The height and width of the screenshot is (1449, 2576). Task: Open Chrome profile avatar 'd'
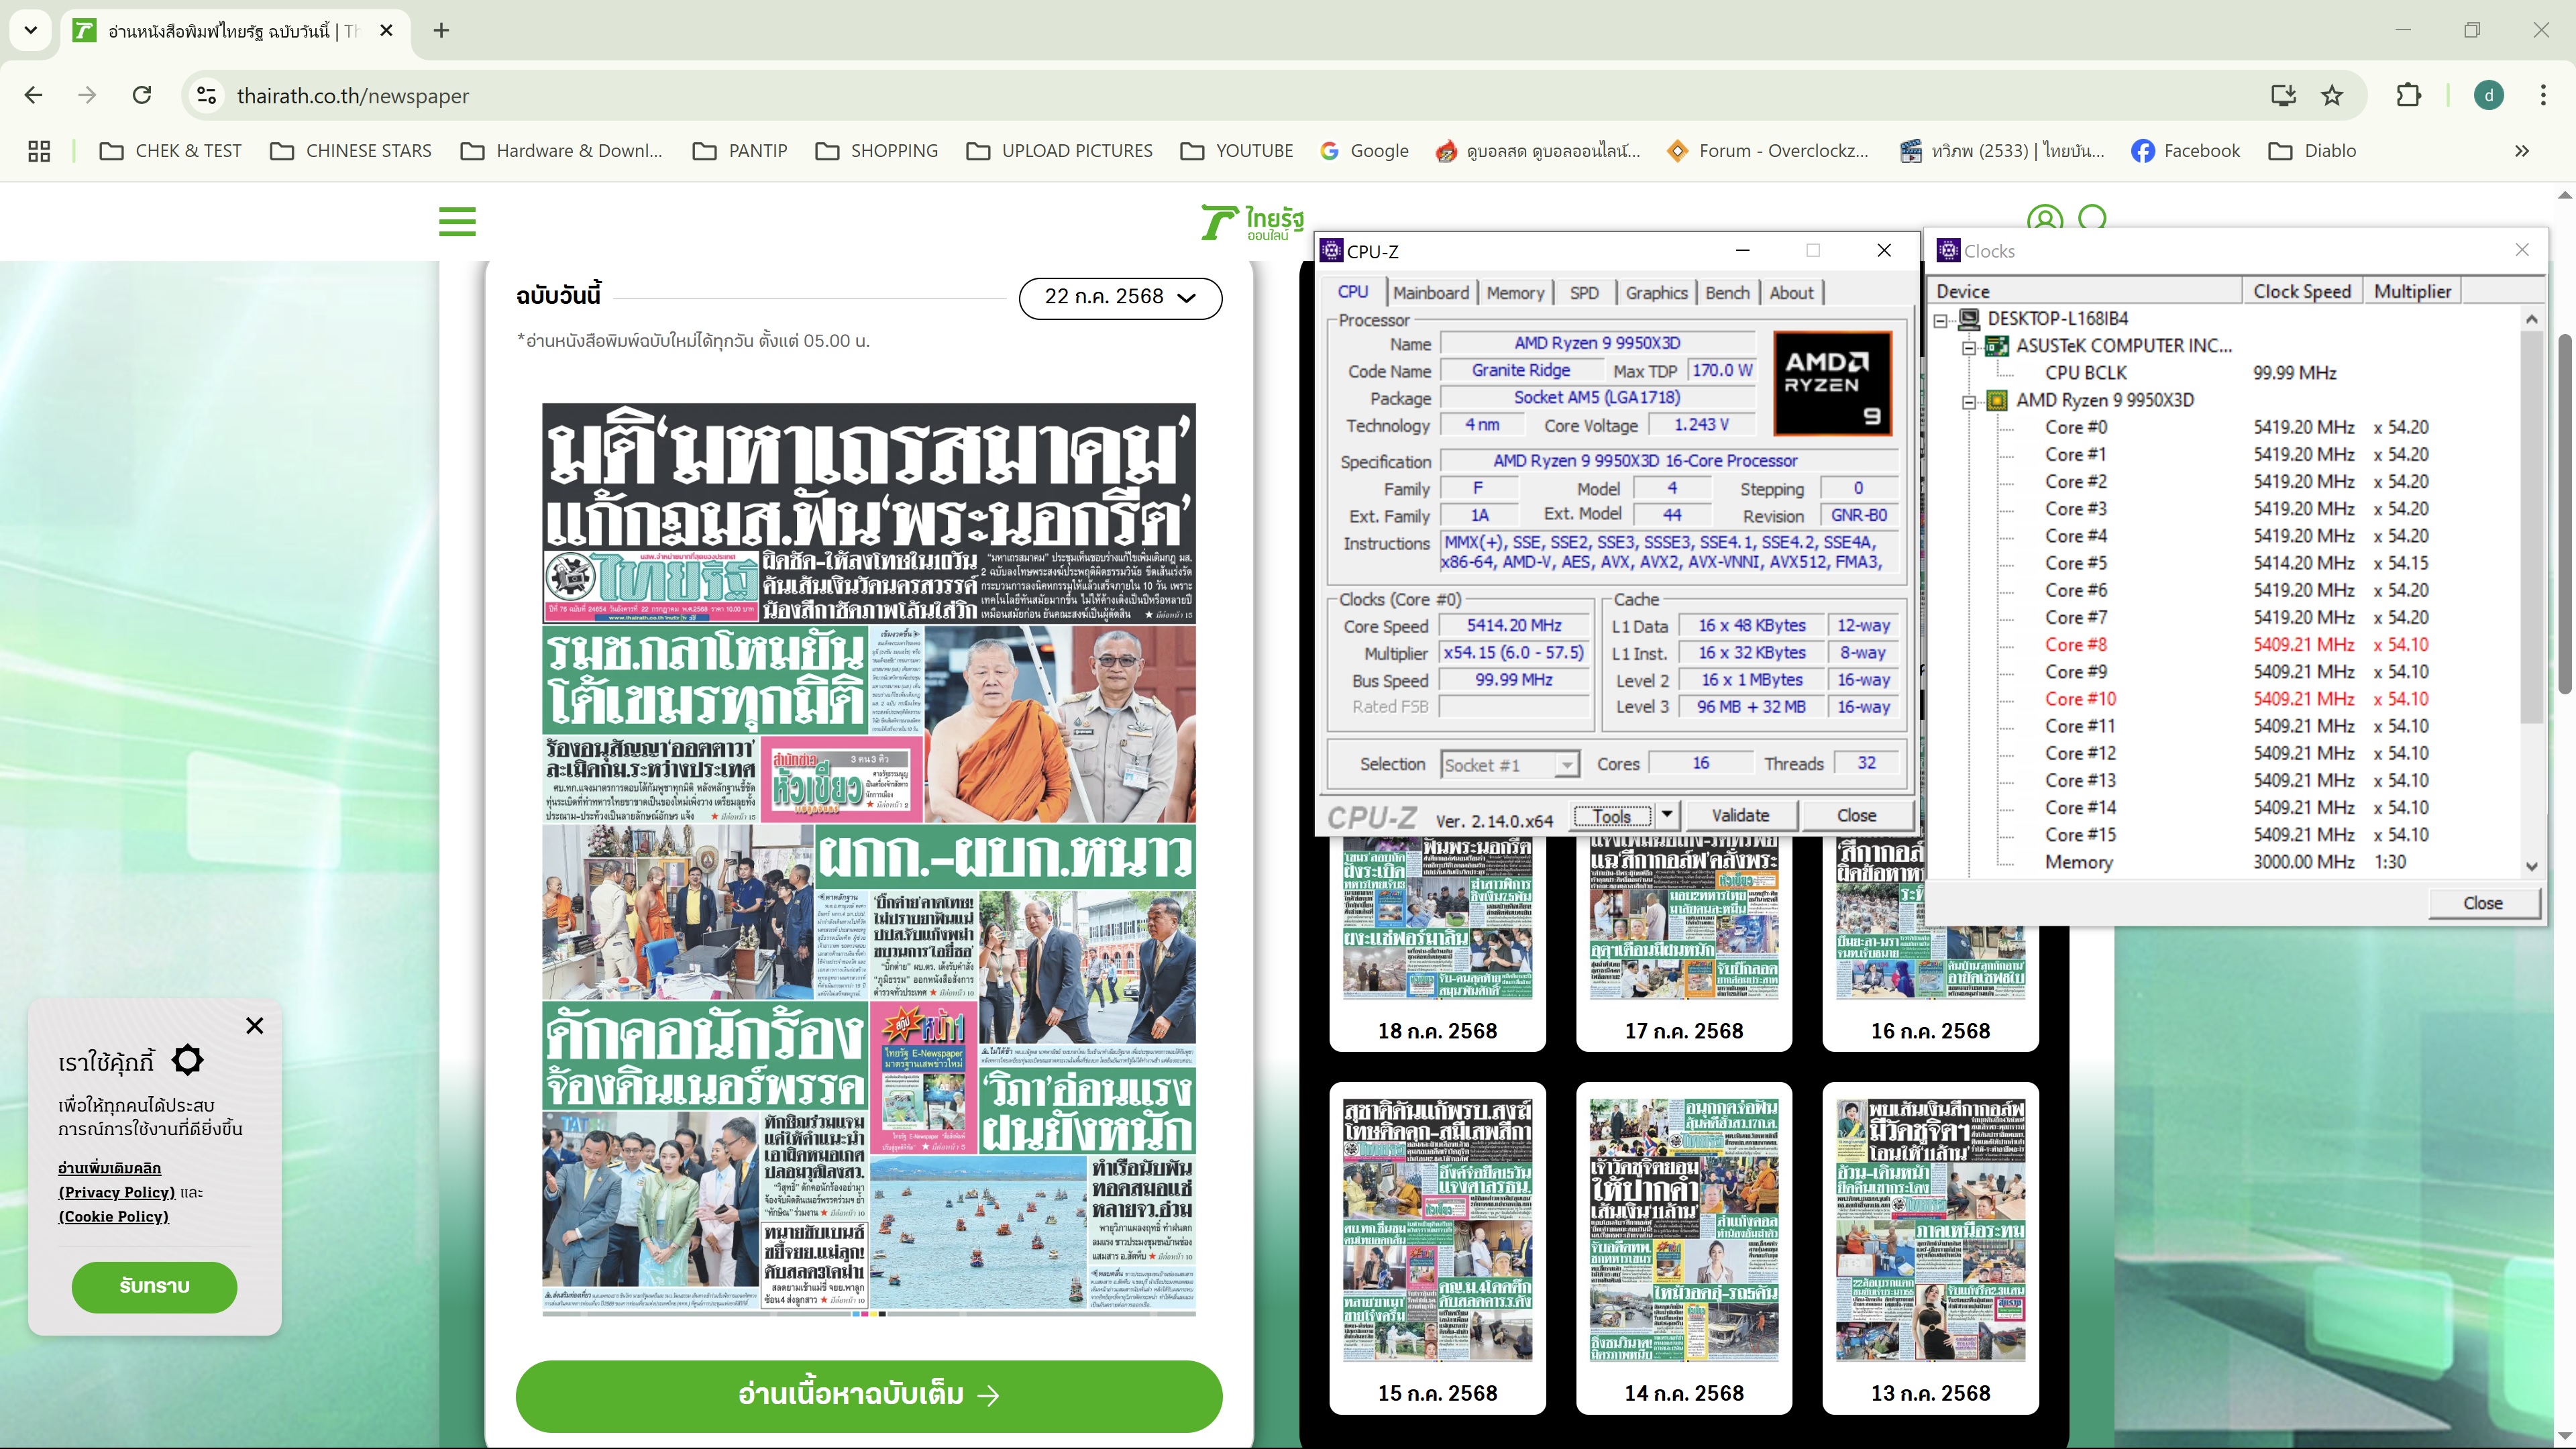[2488, 95]
